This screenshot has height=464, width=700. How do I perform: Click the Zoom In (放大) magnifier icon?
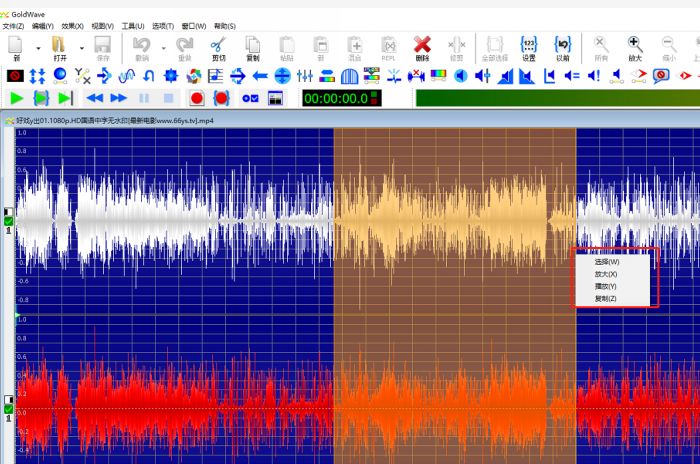click(635, 46)
